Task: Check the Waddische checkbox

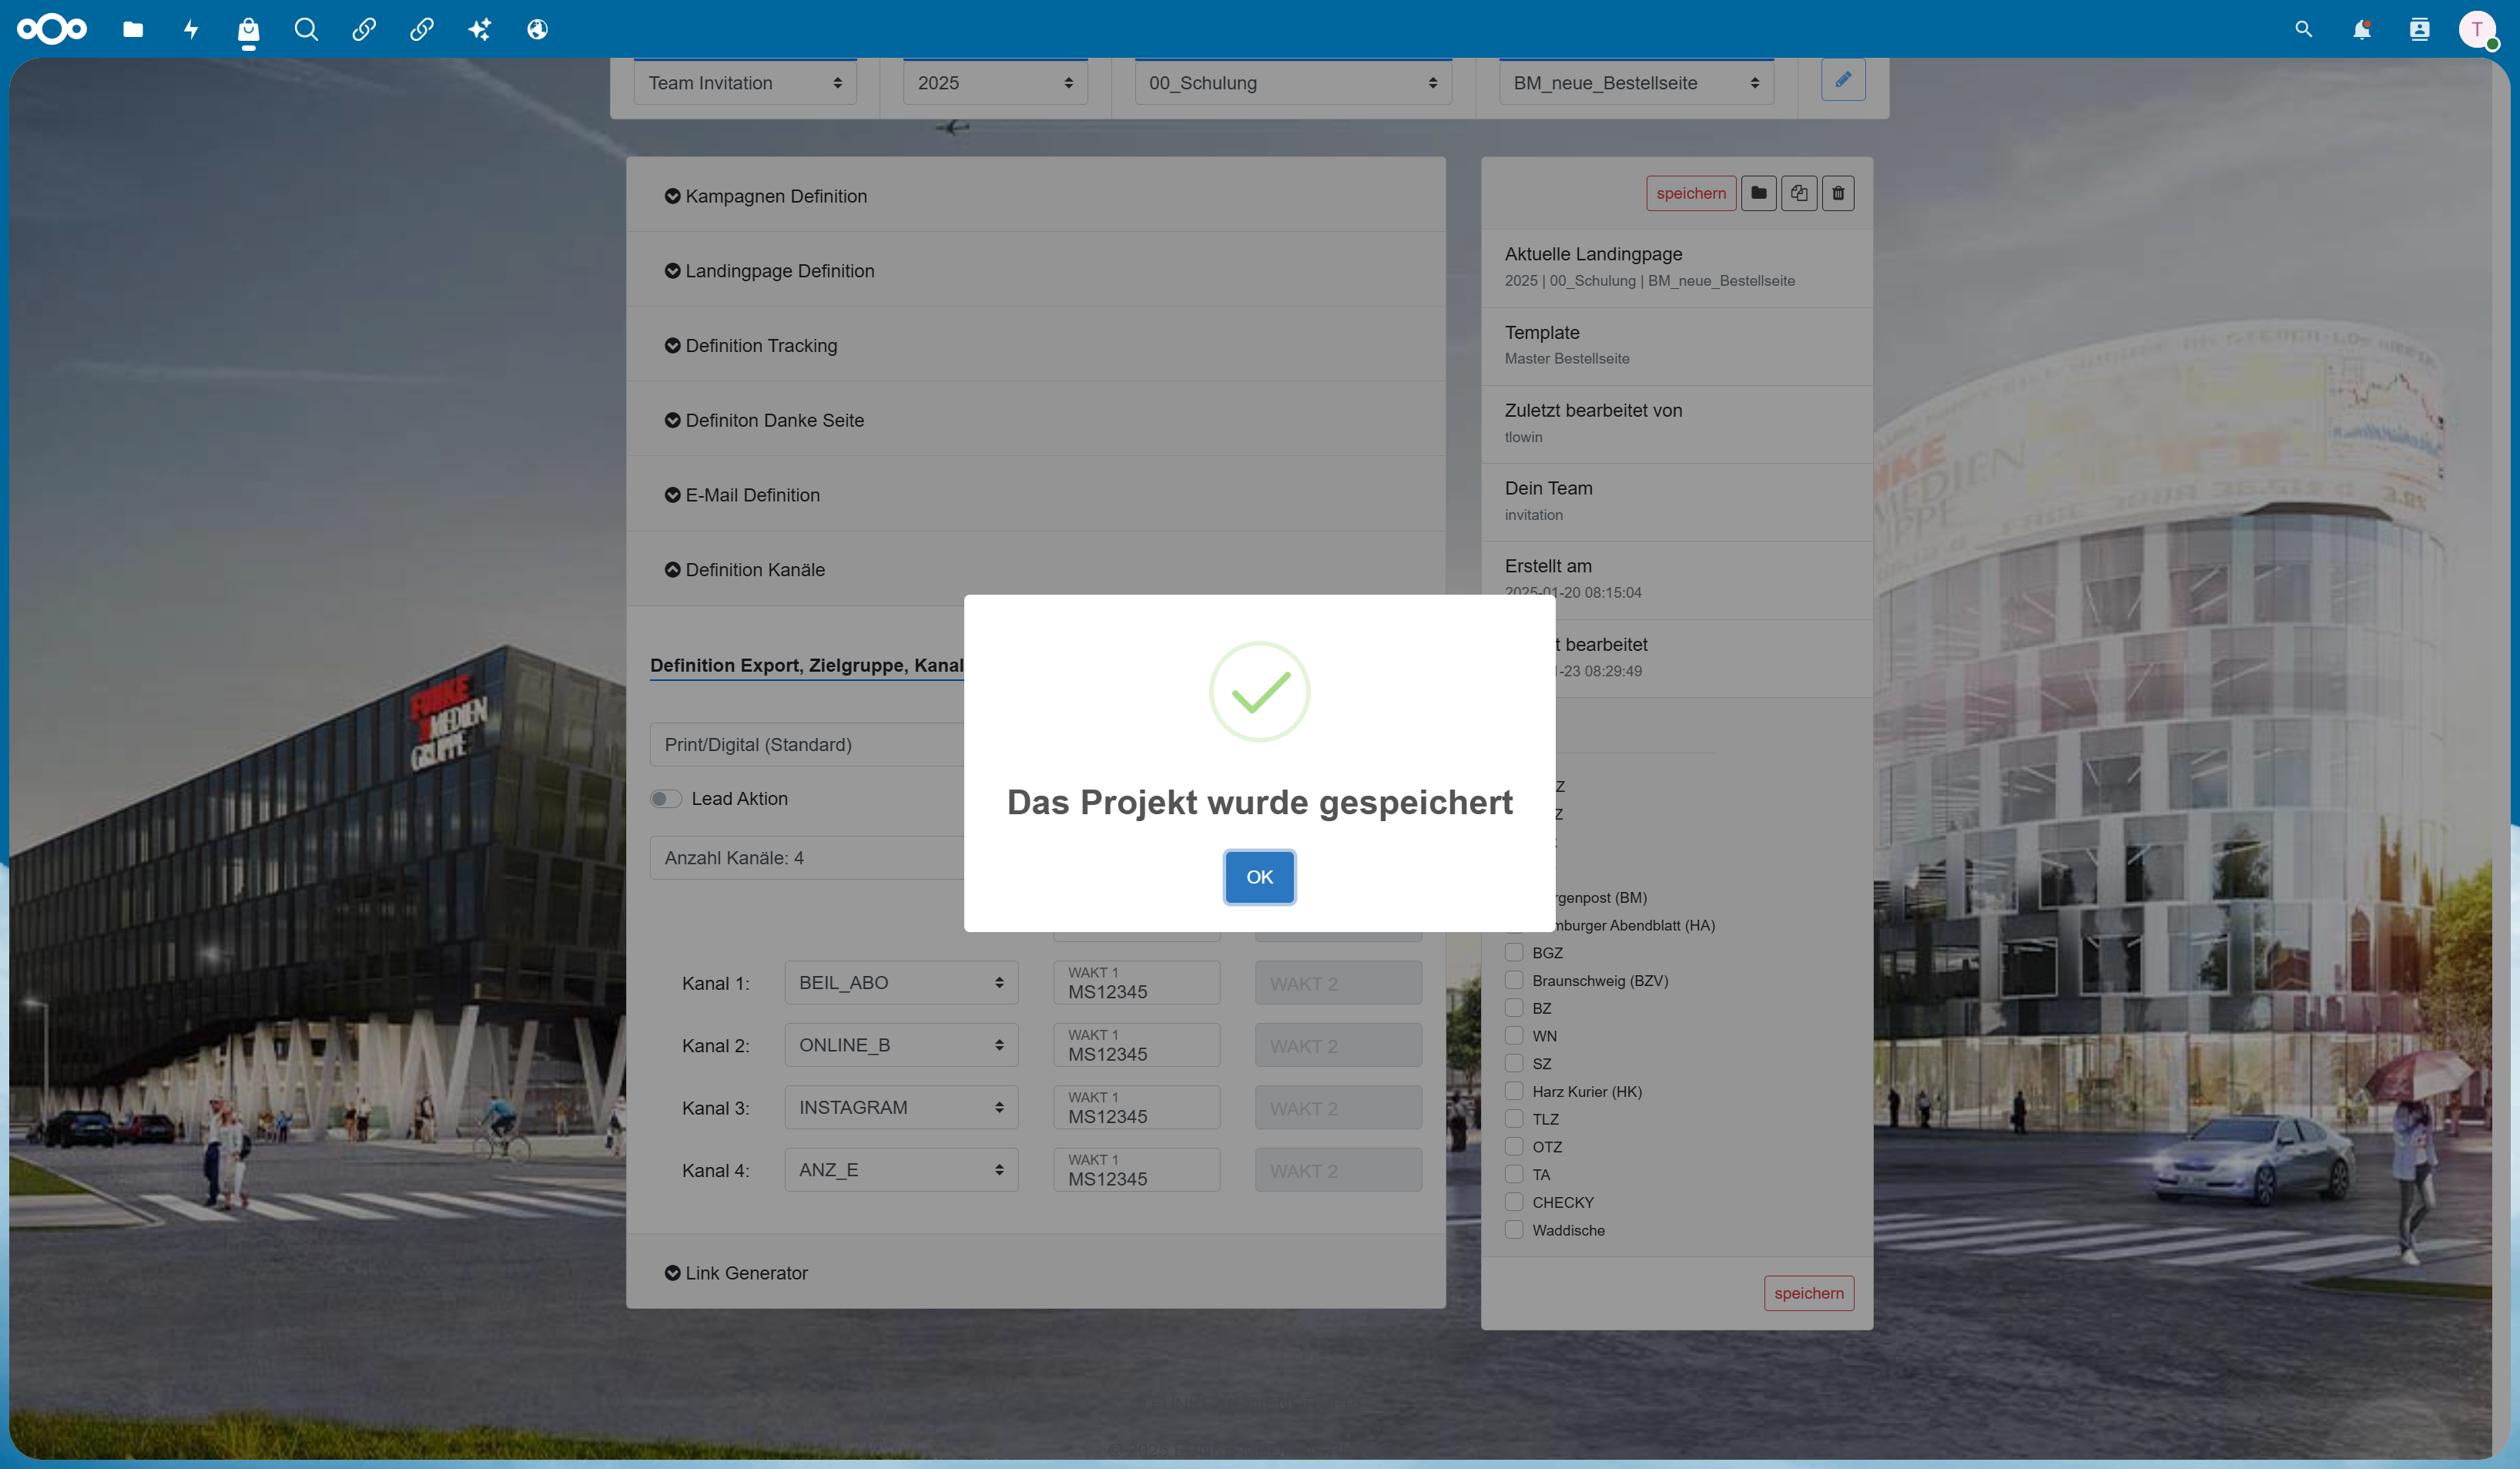Action: coord(1514,1230)
